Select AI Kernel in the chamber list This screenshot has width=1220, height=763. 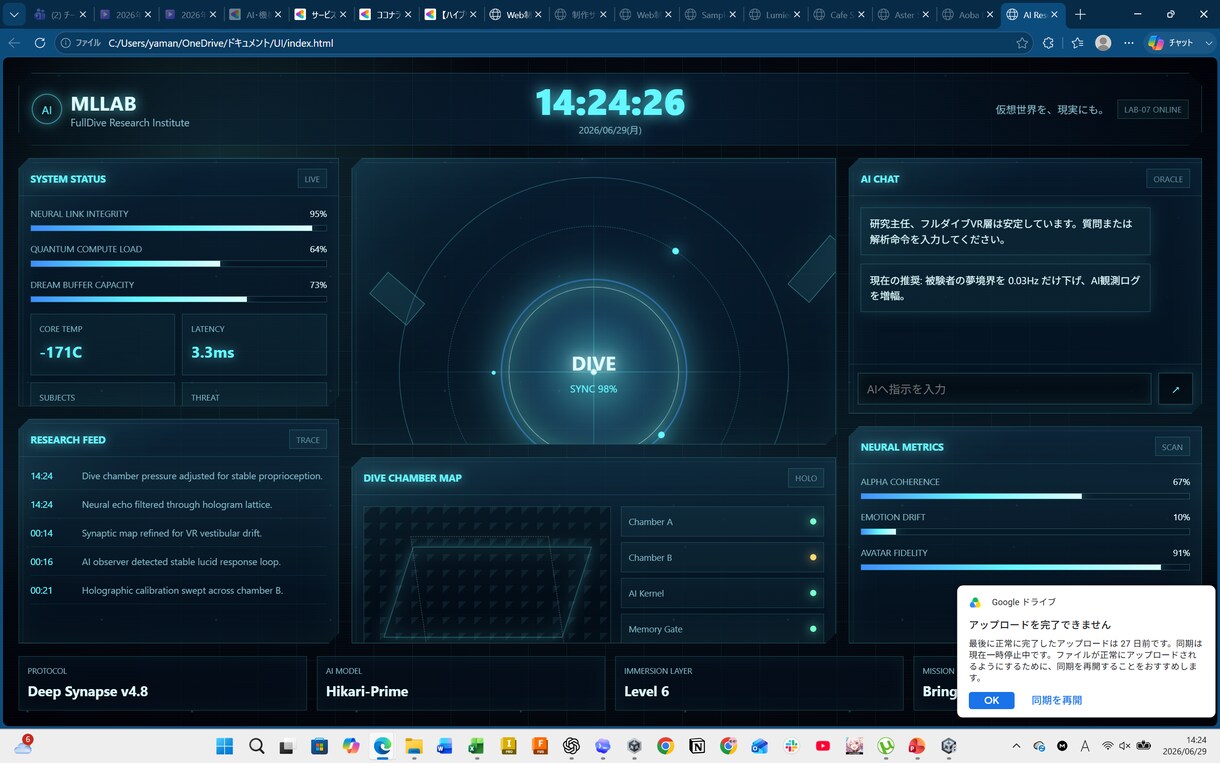coord(722,593)
